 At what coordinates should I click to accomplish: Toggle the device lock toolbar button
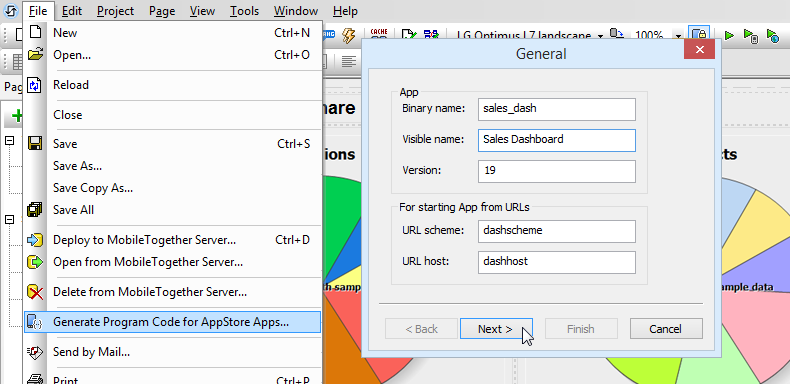[699, 35]
